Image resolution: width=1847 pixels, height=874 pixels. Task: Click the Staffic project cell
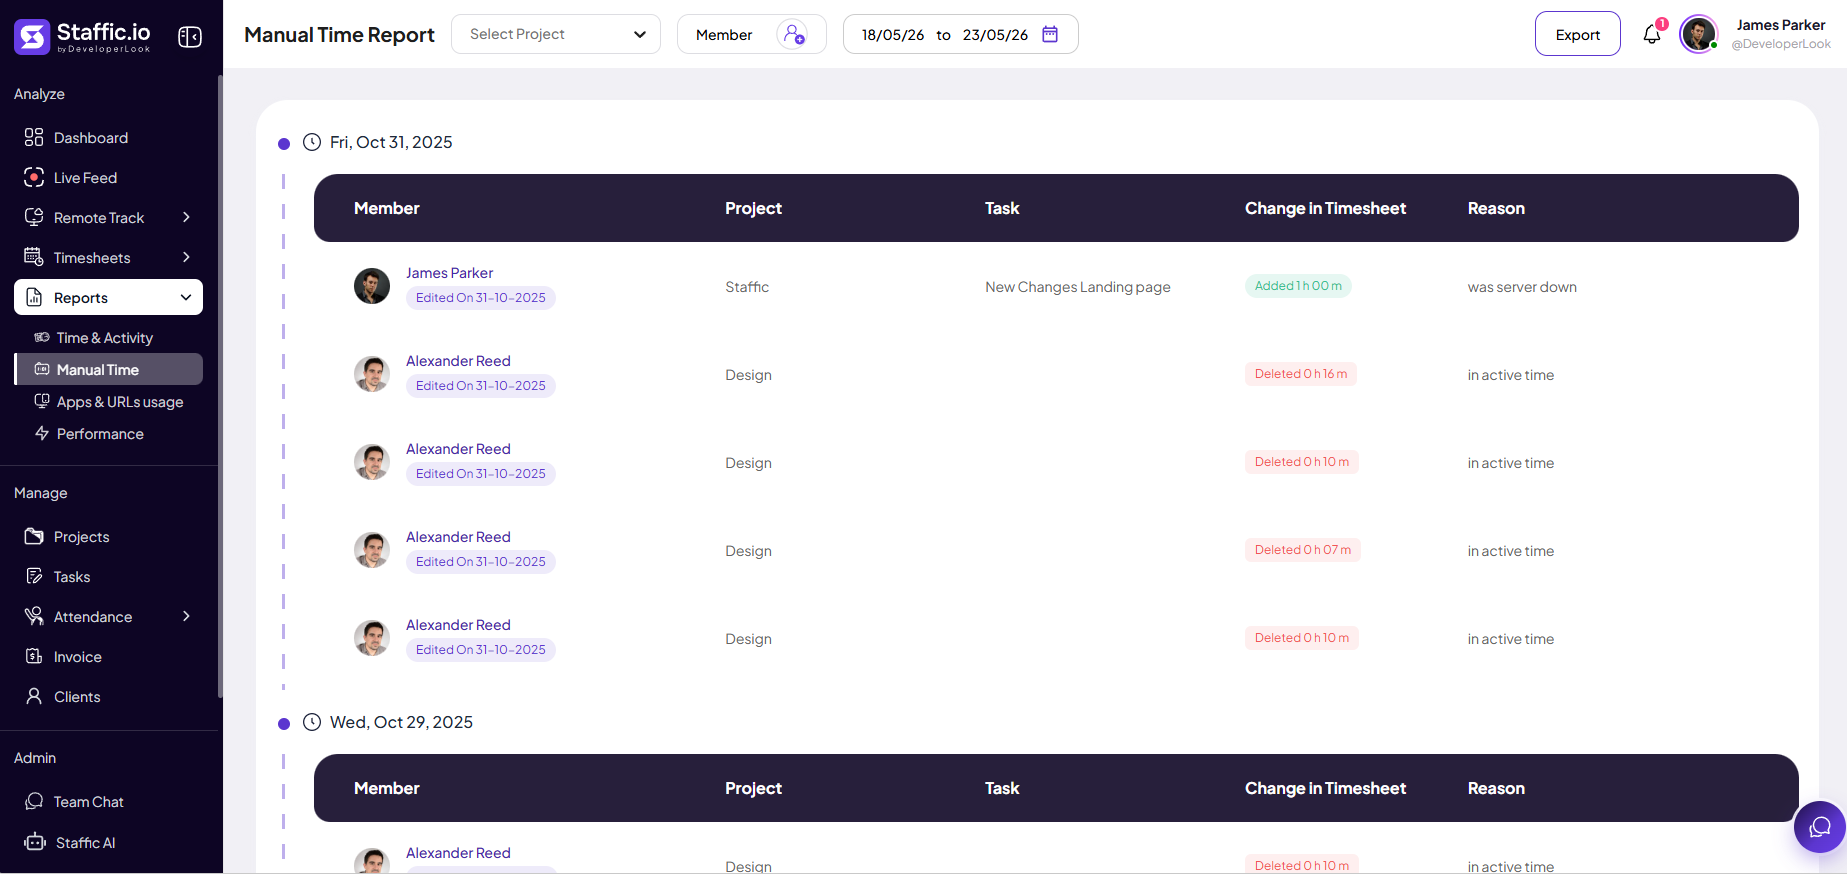[x=747, y=286]
